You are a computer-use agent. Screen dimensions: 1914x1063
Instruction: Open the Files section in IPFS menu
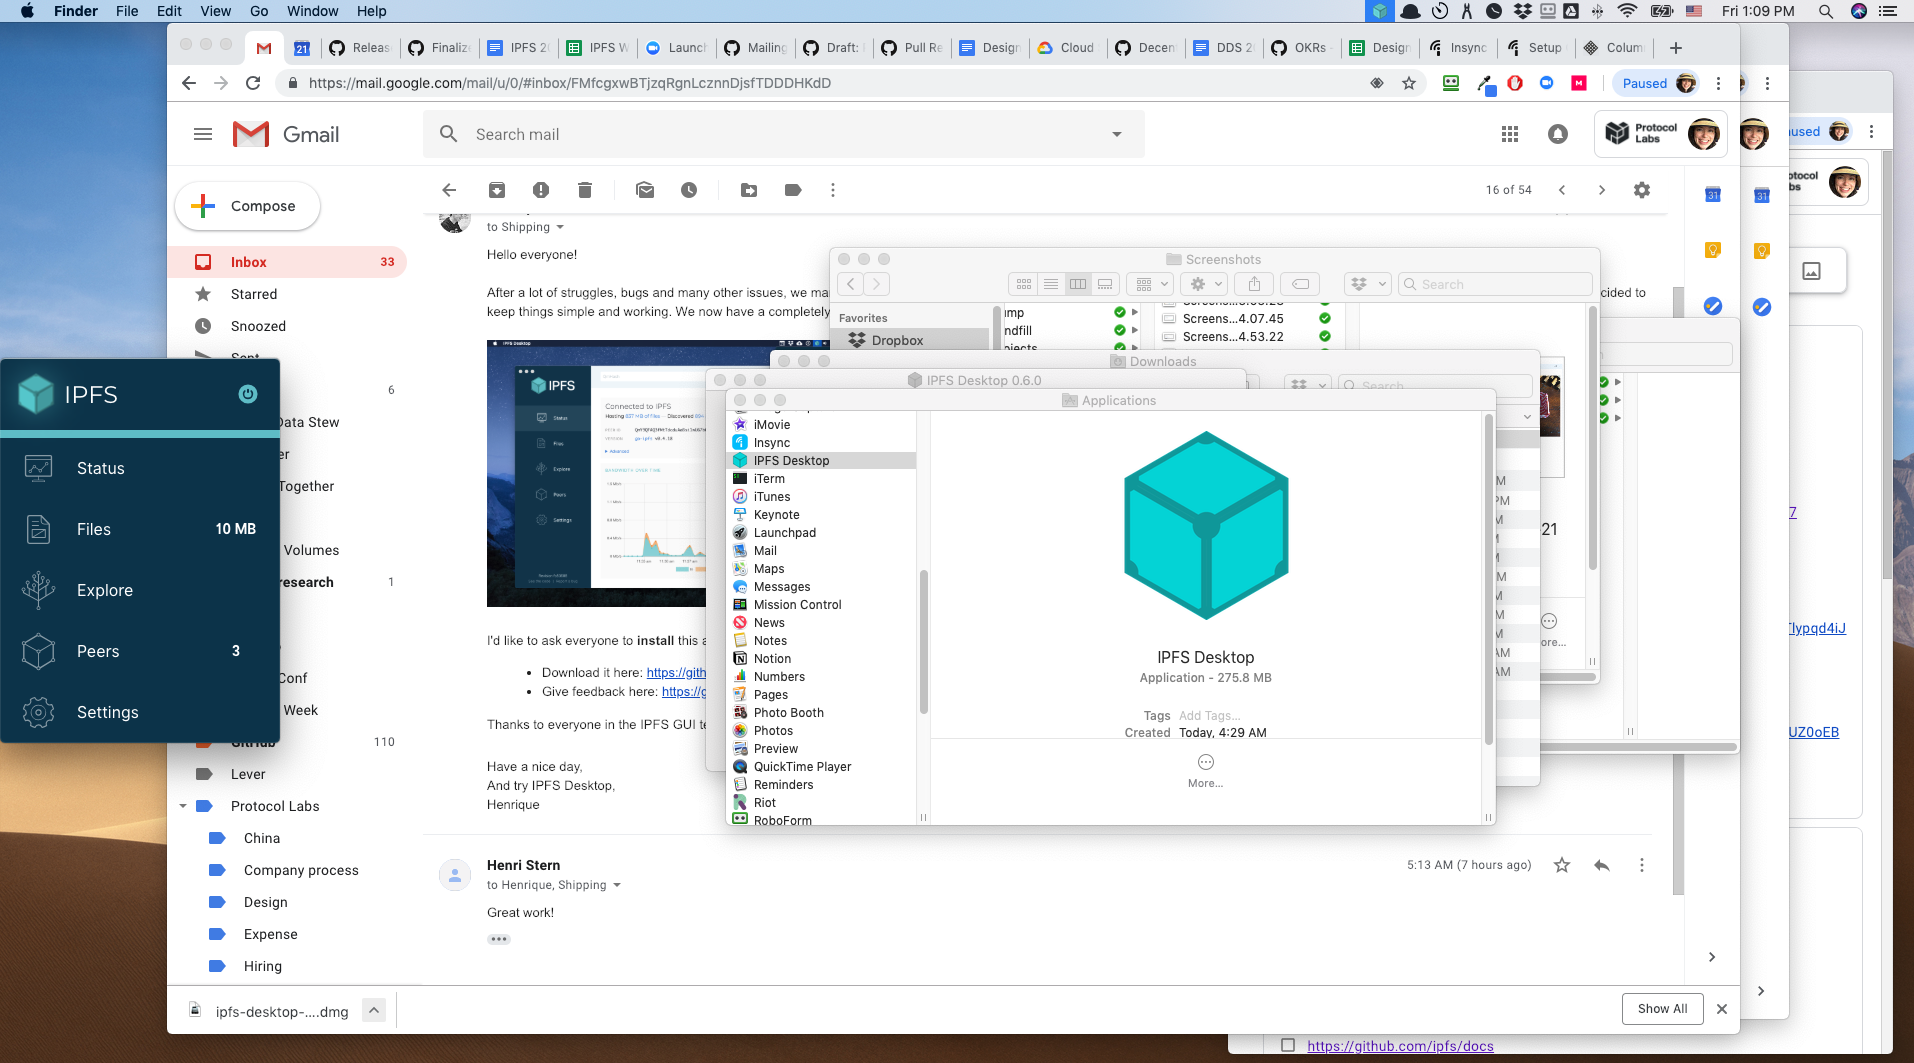[94, 529]
